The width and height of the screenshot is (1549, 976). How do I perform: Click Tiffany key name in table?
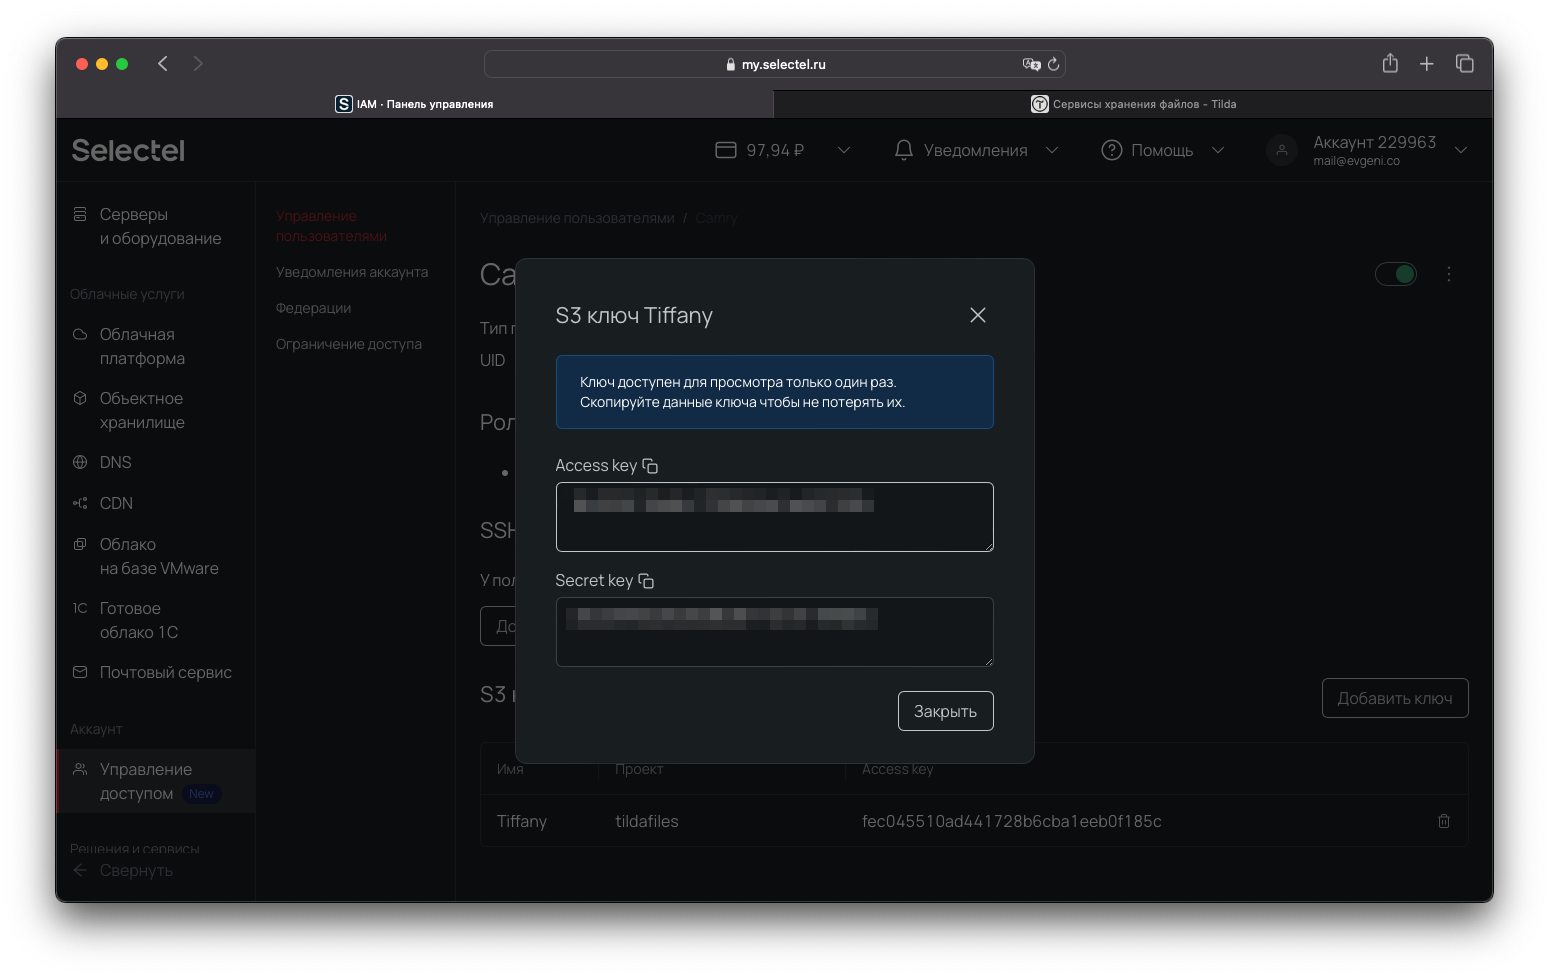(522, 821)
